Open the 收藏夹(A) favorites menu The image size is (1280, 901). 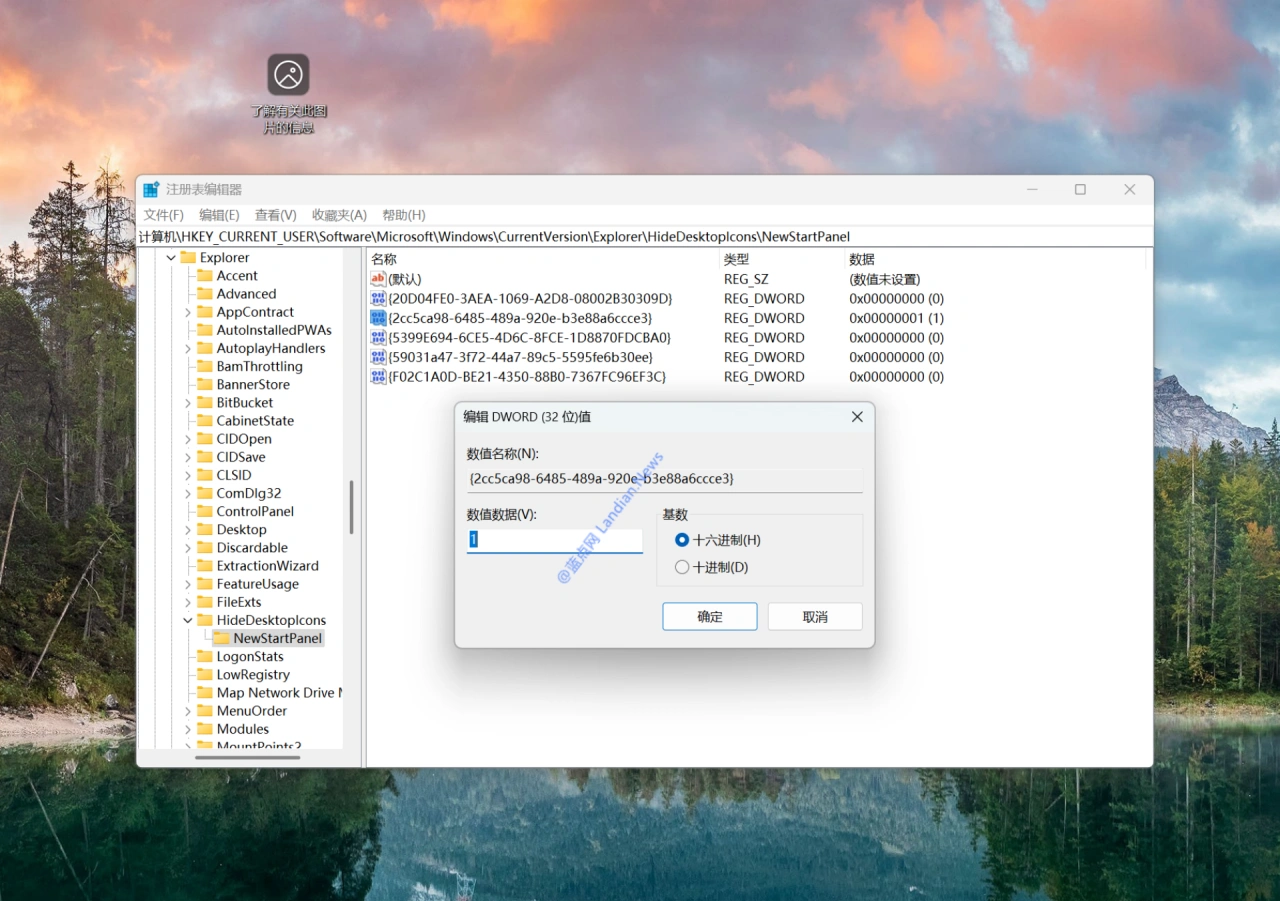[x=339, y=215]
